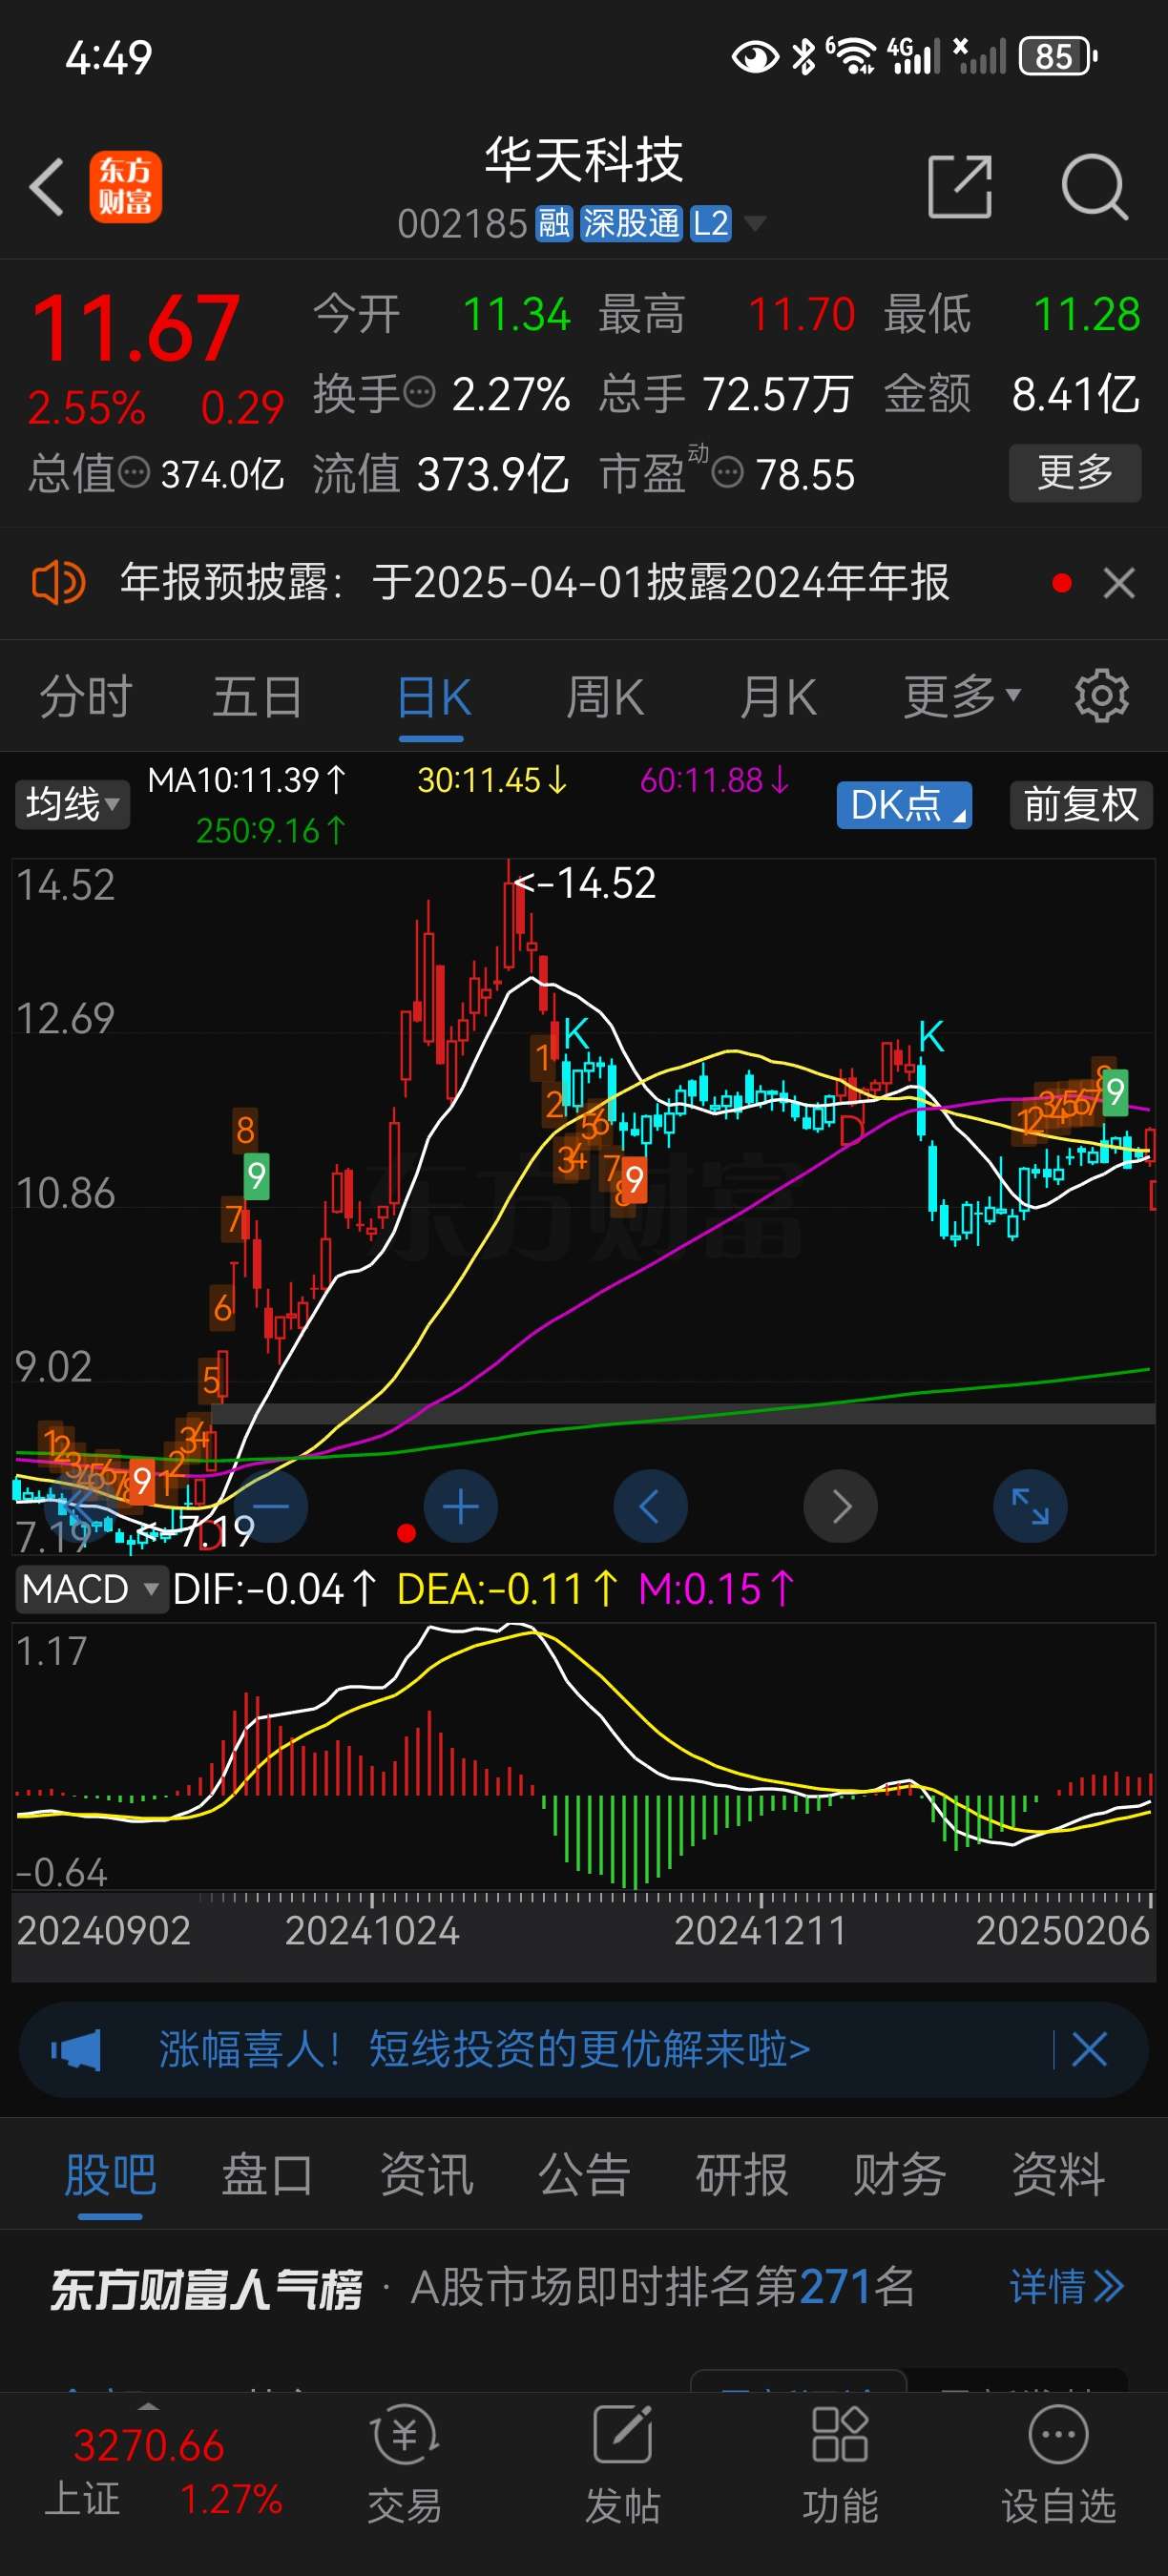This screenshot has height=2576, width=1168.
Task: Tap the 市盈 info icon
Action: click(x=727, y=471)
